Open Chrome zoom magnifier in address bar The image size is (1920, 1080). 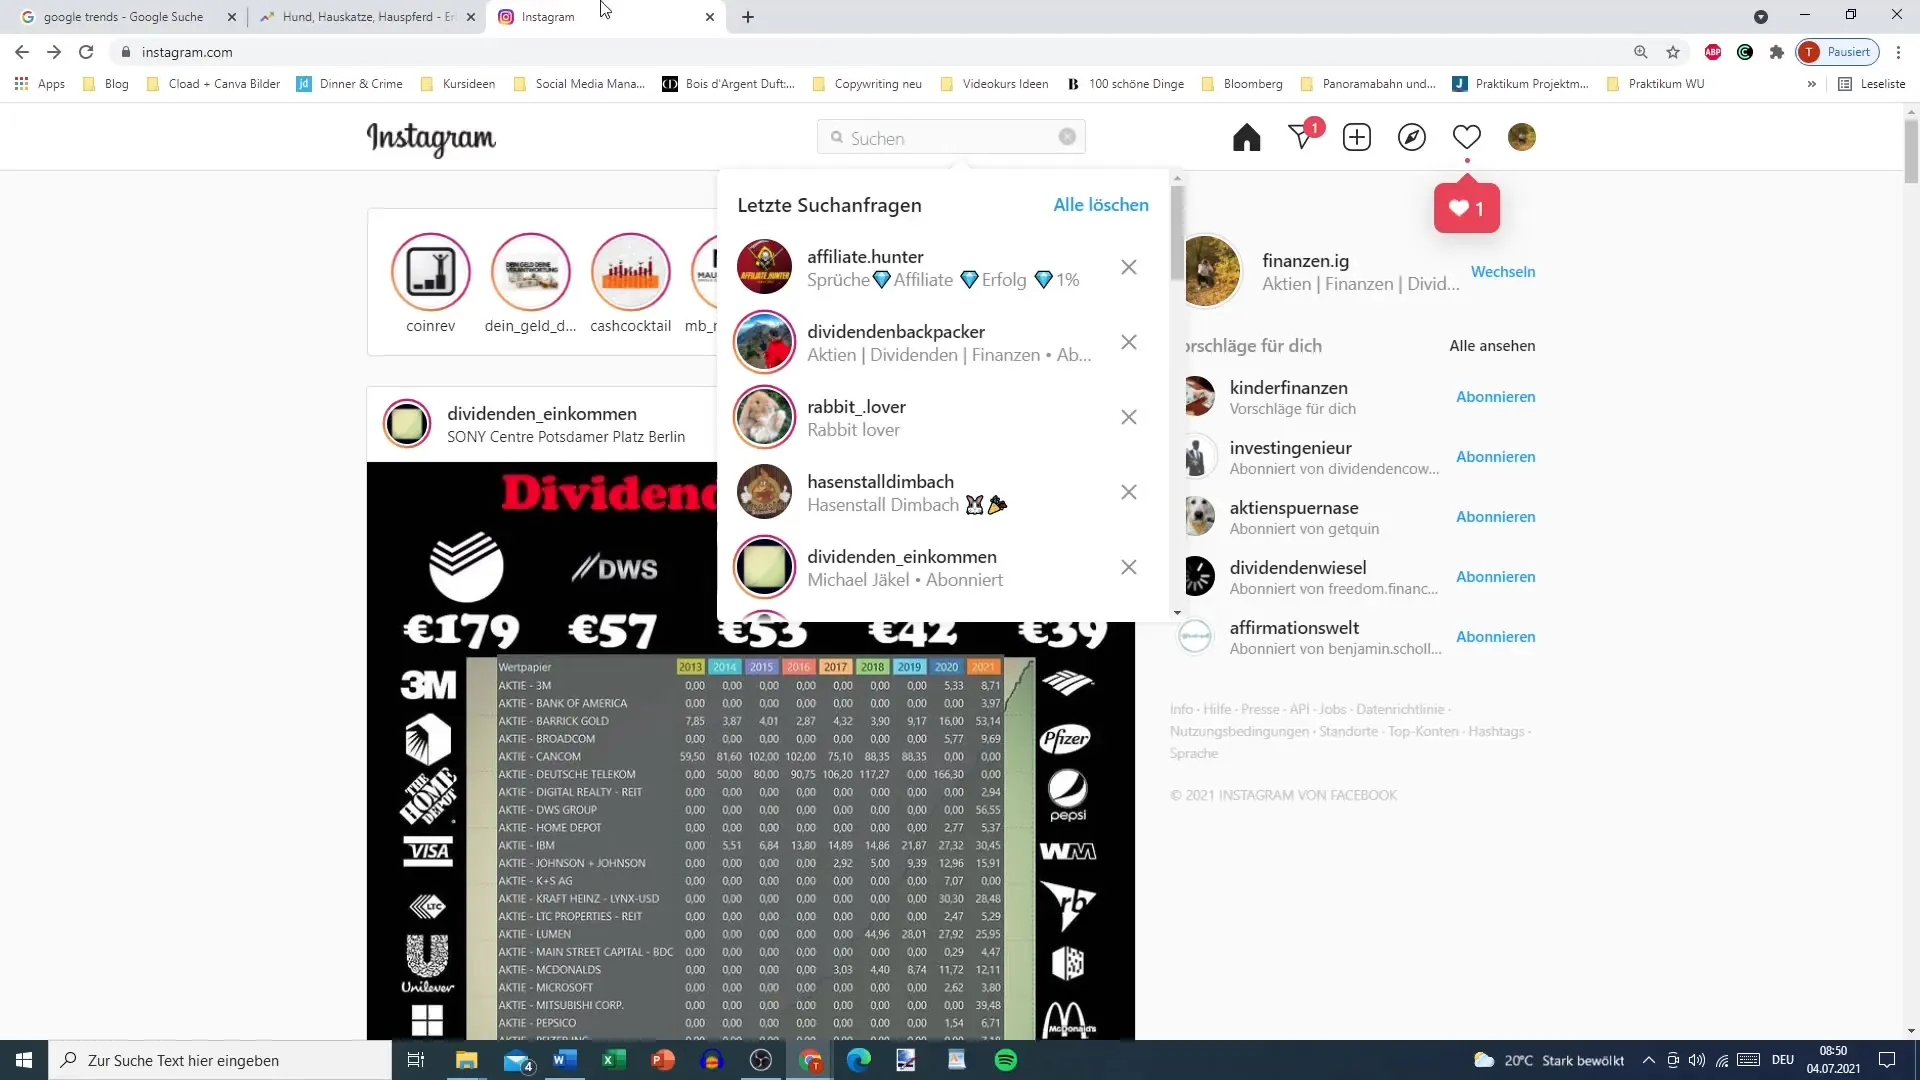[x=1641, y=52]
